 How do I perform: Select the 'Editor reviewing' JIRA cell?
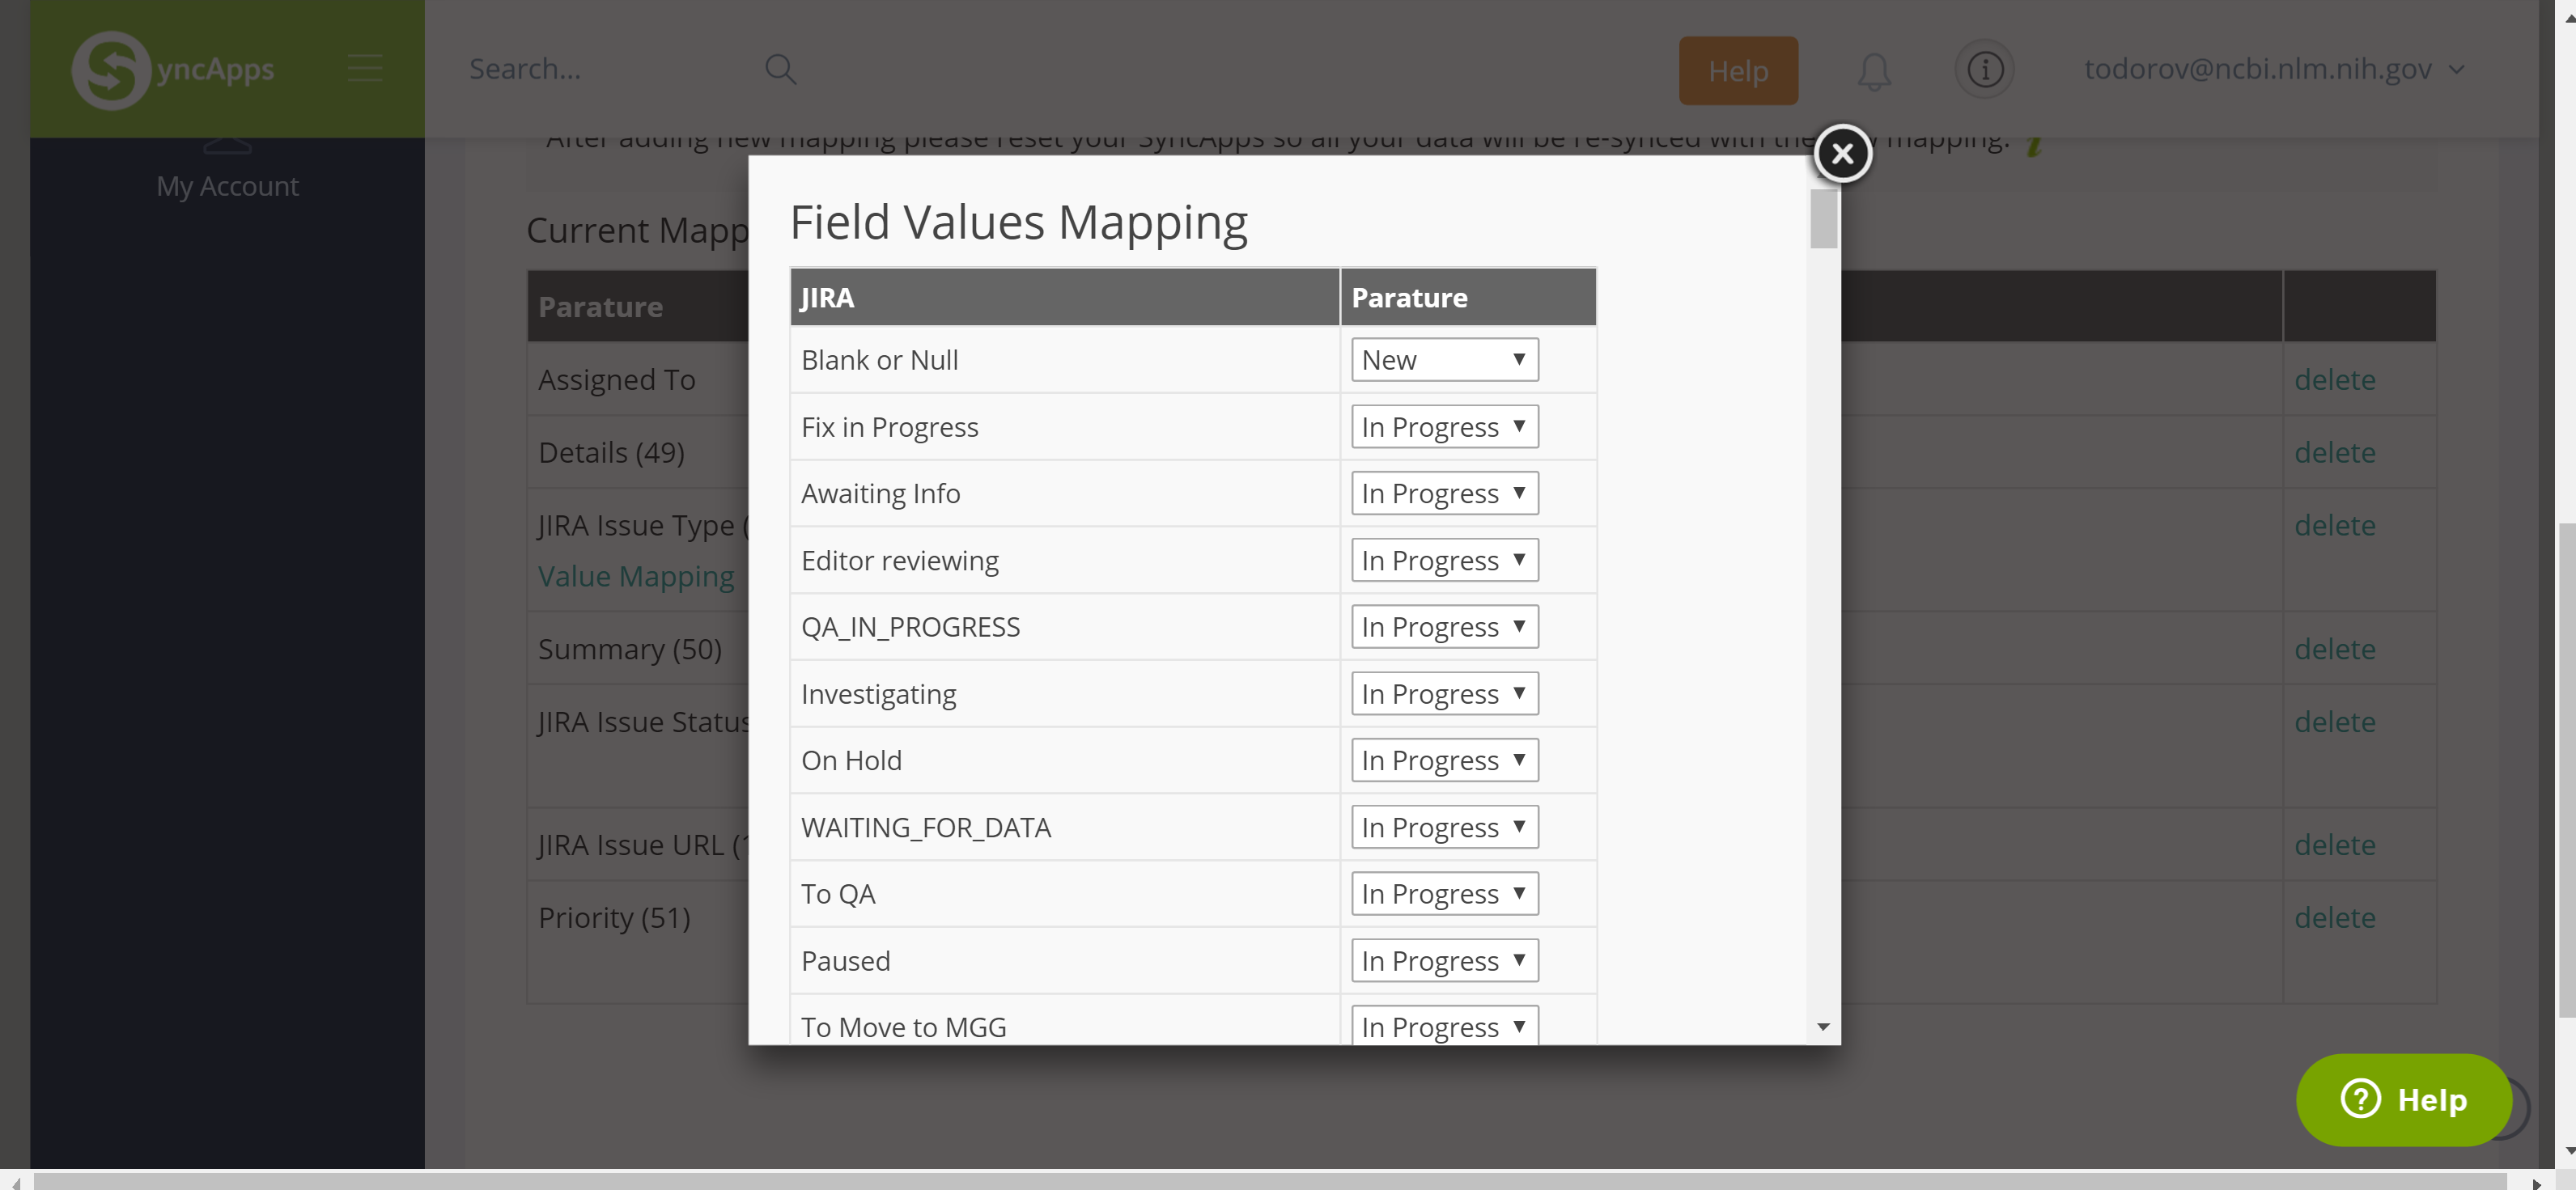click(1064, 560)
